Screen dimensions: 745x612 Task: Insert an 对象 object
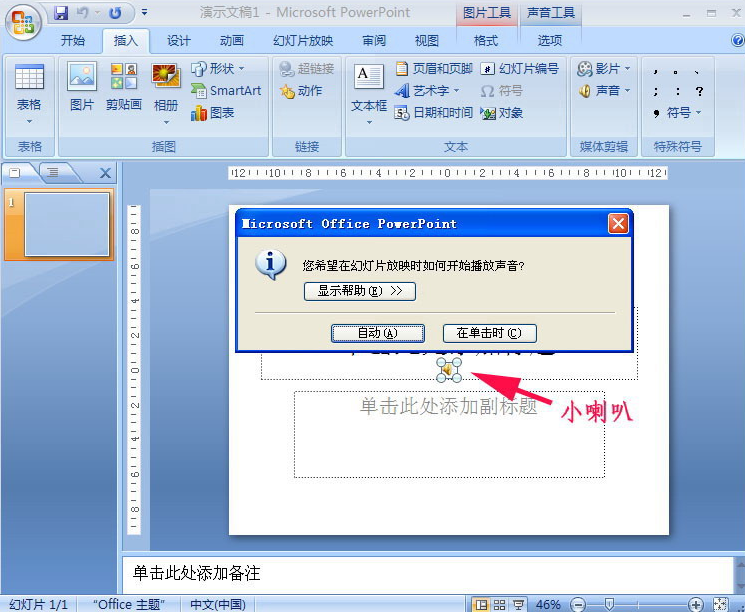[502, 113]
